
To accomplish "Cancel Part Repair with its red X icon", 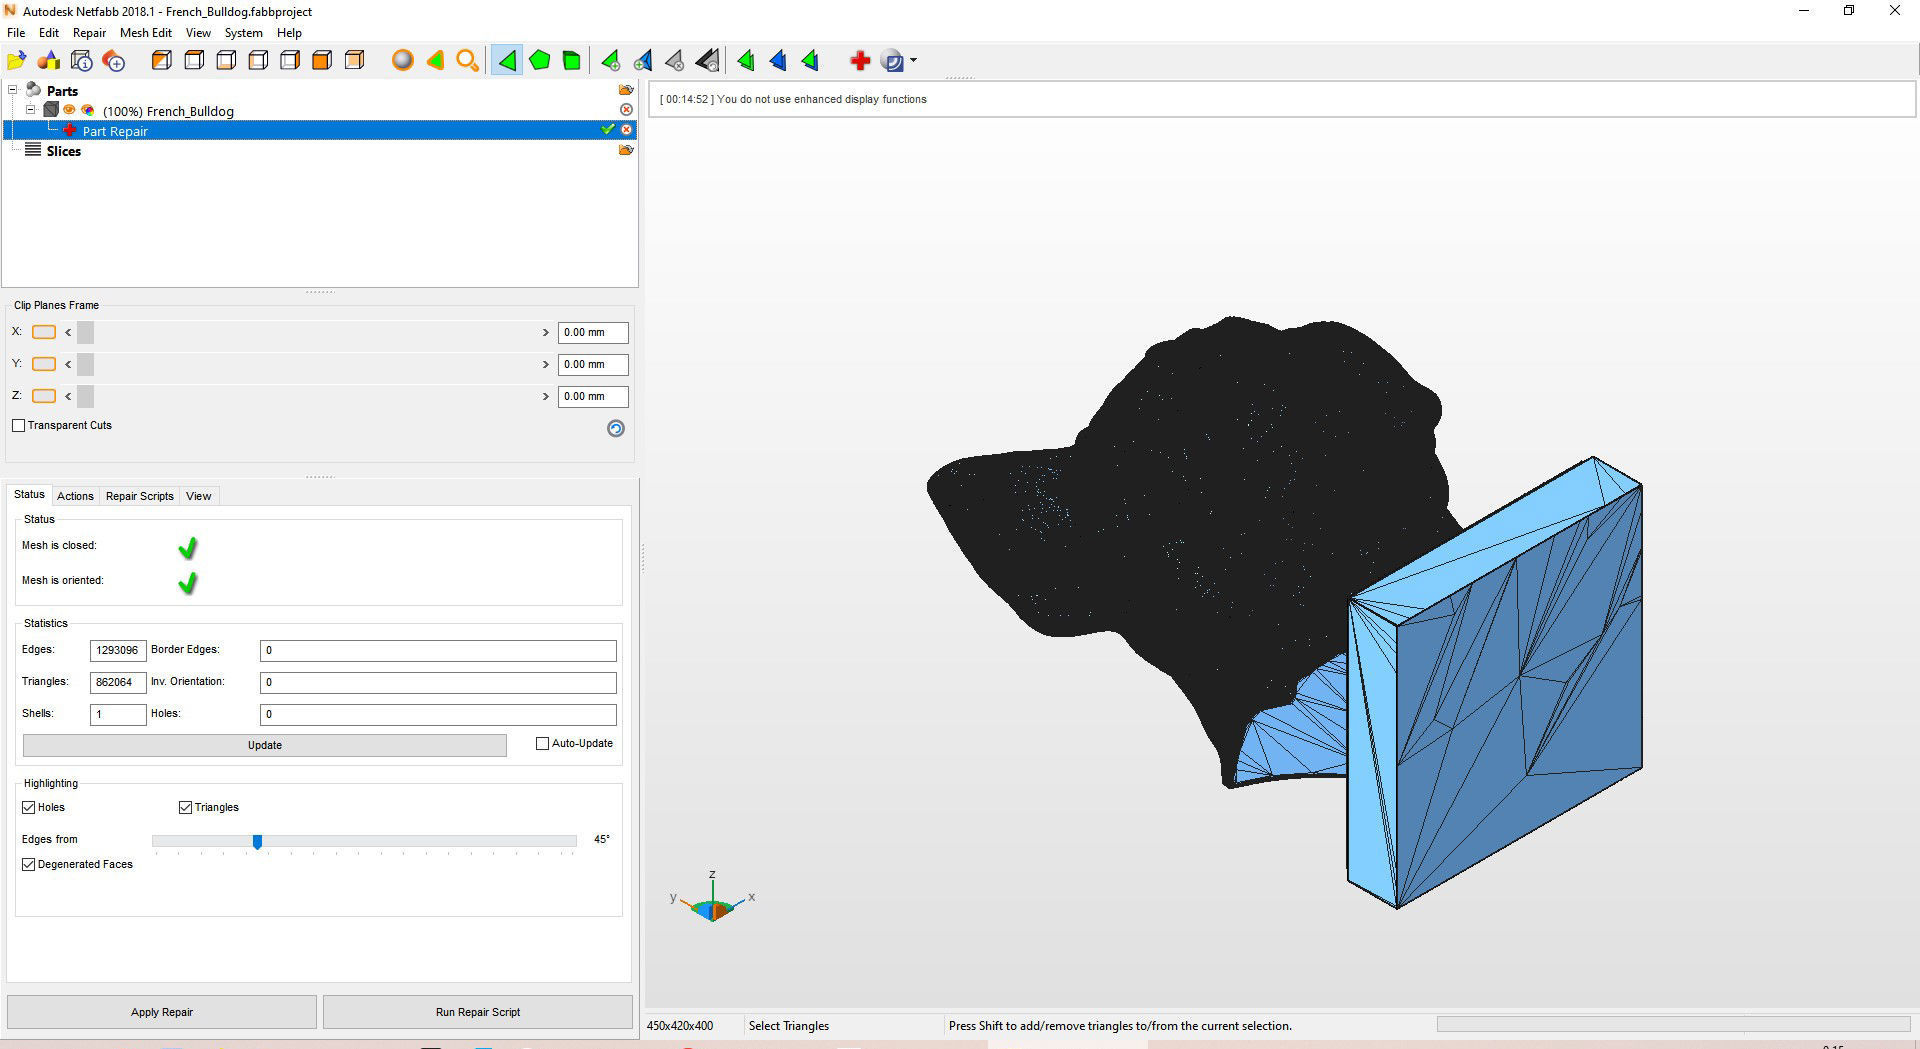I will [627, 130].
